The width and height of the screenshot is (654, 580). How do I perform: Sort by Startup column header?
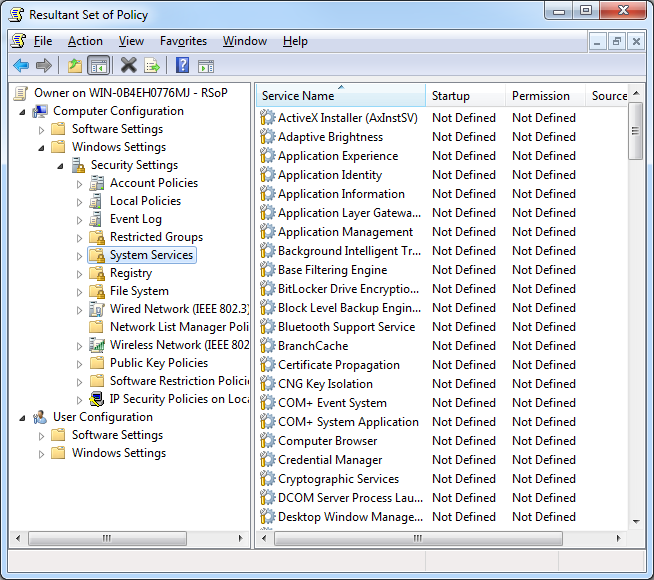(x=466, y=95)
